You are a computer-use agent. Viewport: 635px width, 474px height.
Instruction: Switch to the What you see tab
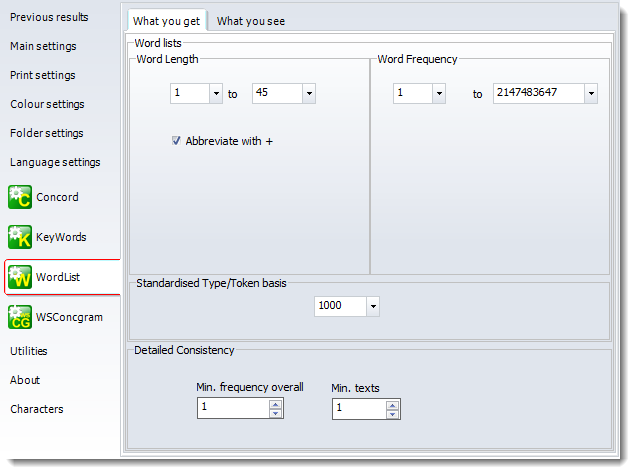coord(251,21)
